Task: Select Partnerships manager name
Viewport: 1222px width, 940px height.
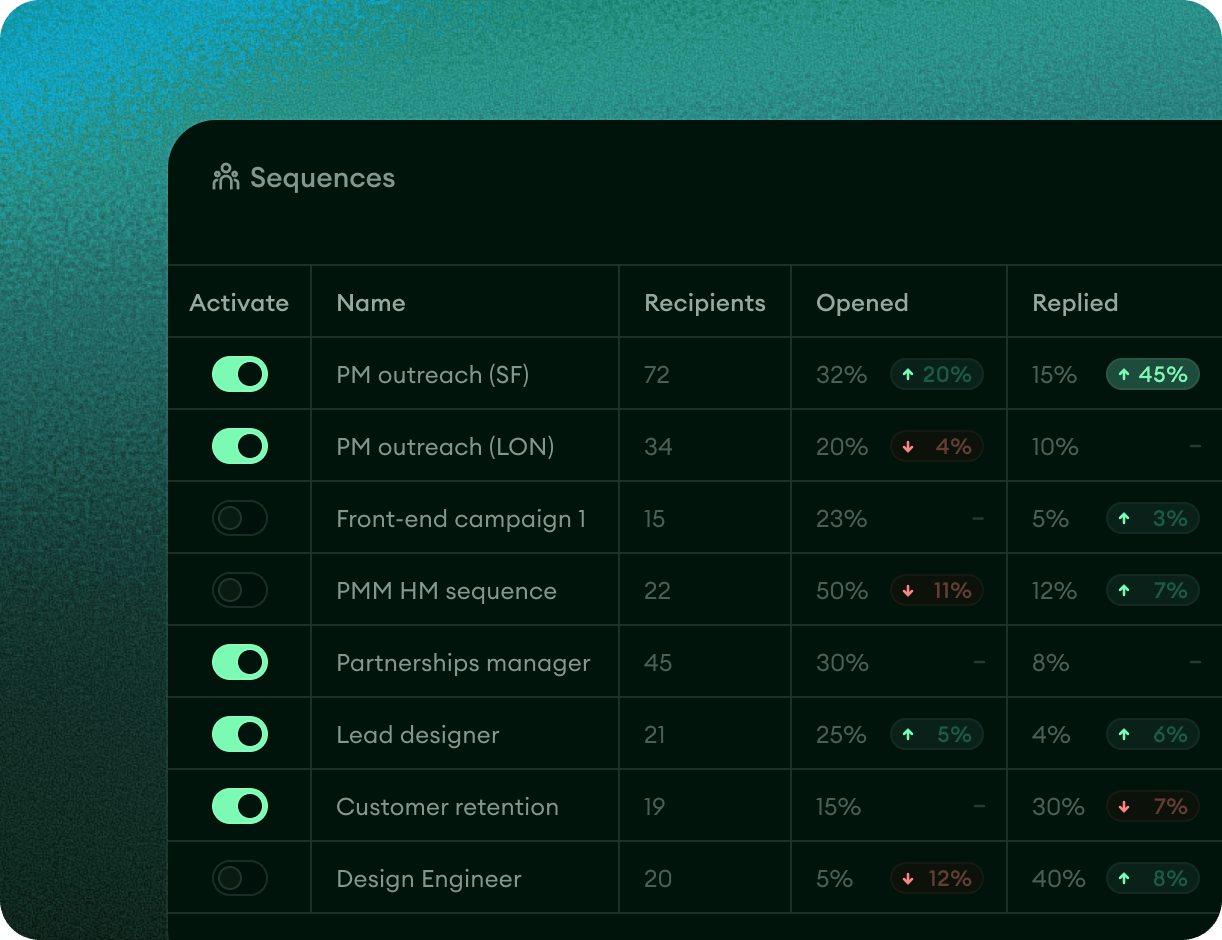Action: 463,663
